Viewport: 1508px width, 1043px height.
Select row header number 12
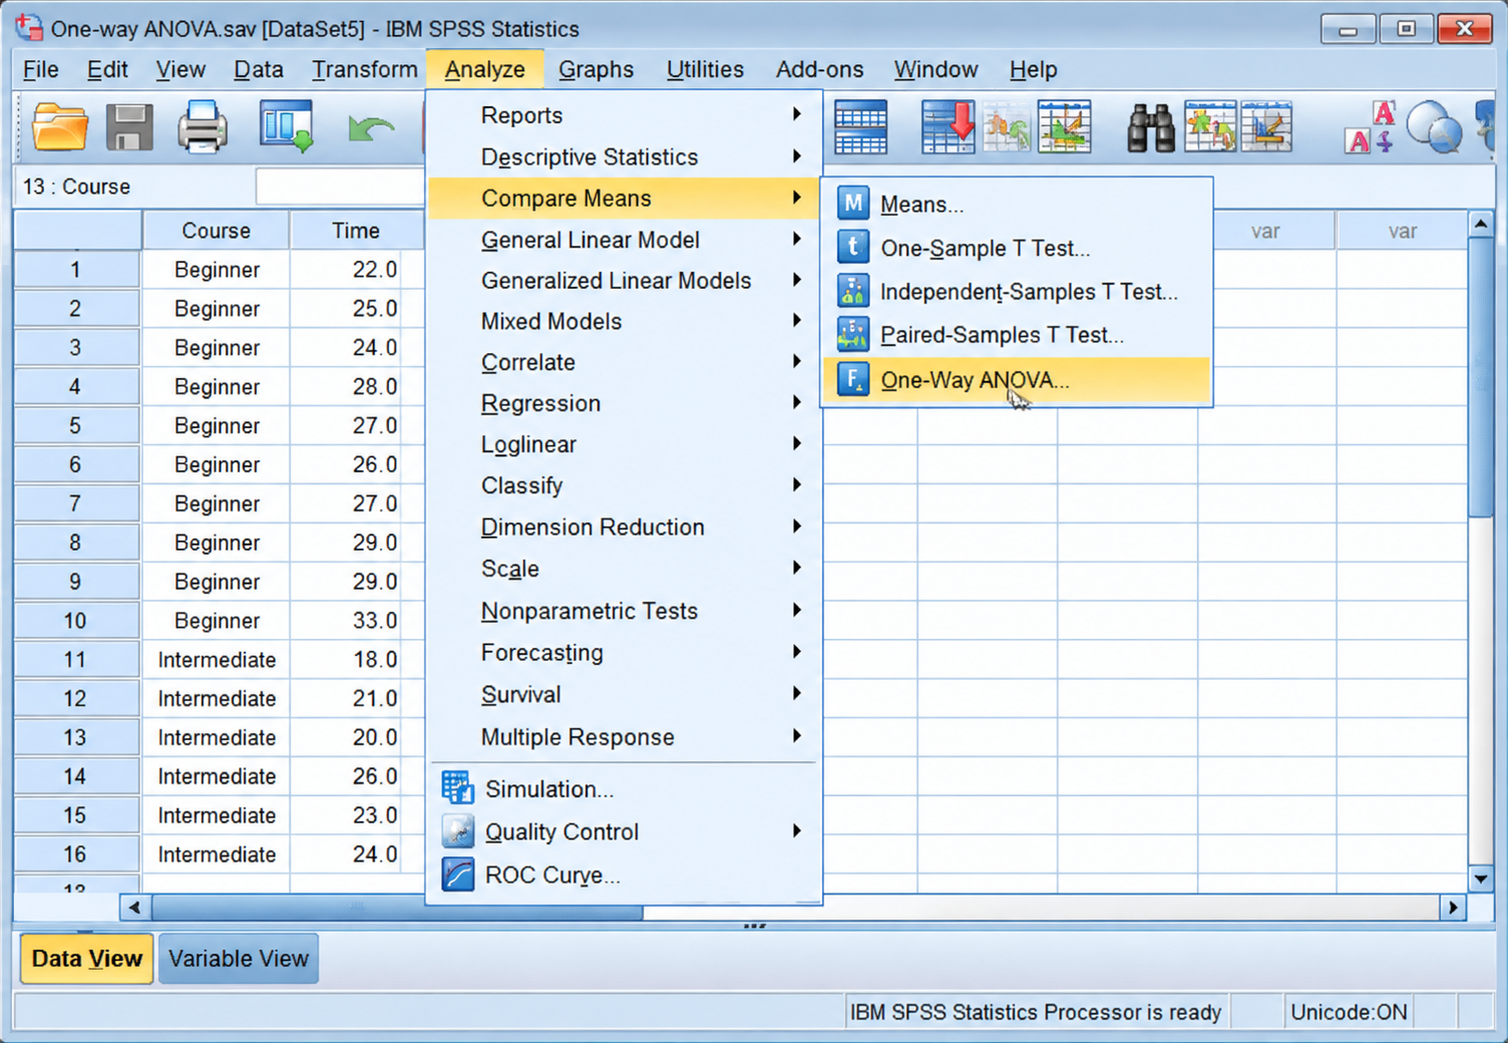point(76,698)
